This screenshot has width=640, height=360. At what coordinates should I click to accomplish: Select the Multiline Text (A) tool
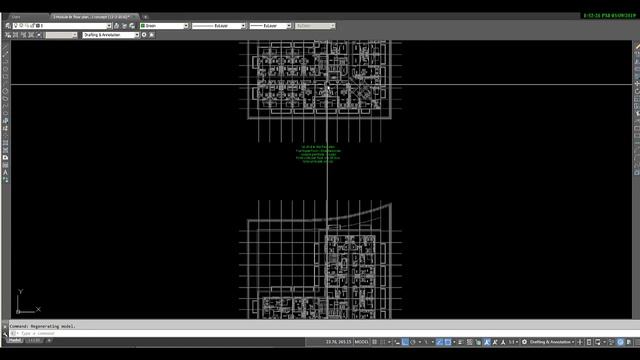(5, 172)
